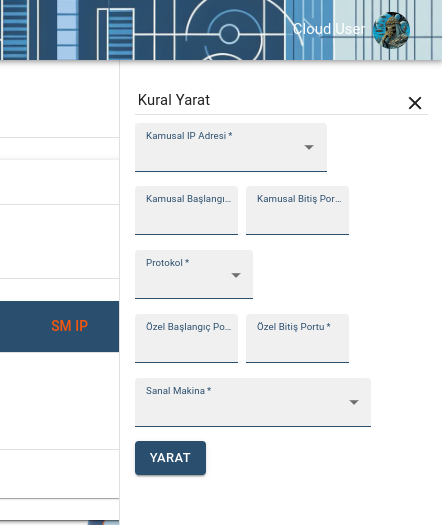This screenshot has width=442, height=525.
Task: Click into the Kamusal Bitiş Portu field
Action: click(297, 210)
